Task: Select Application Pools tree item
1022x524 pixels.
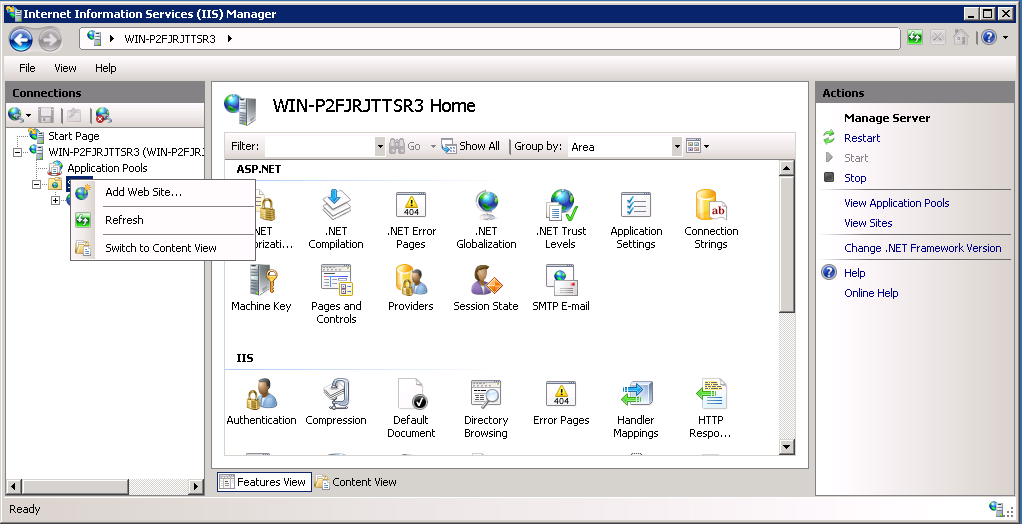Action: tap(108, 168)
